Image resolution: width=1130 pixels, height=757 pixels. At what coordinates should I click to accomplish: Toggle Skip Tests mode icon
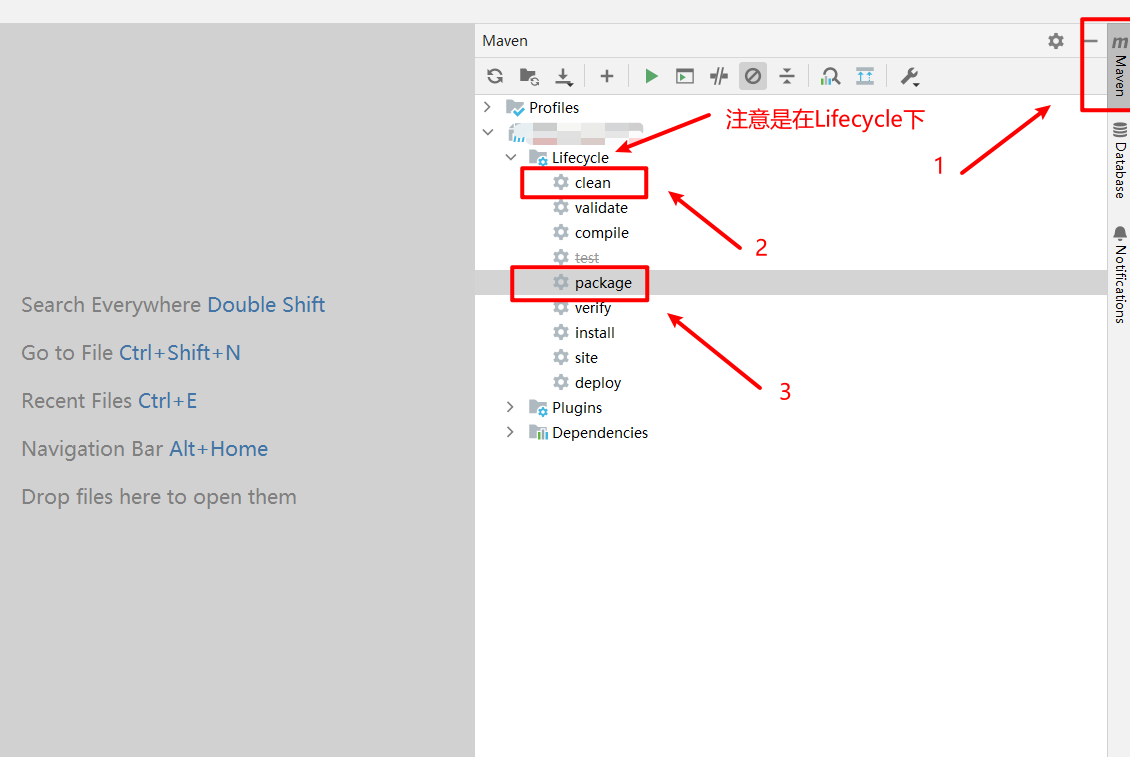753,76
